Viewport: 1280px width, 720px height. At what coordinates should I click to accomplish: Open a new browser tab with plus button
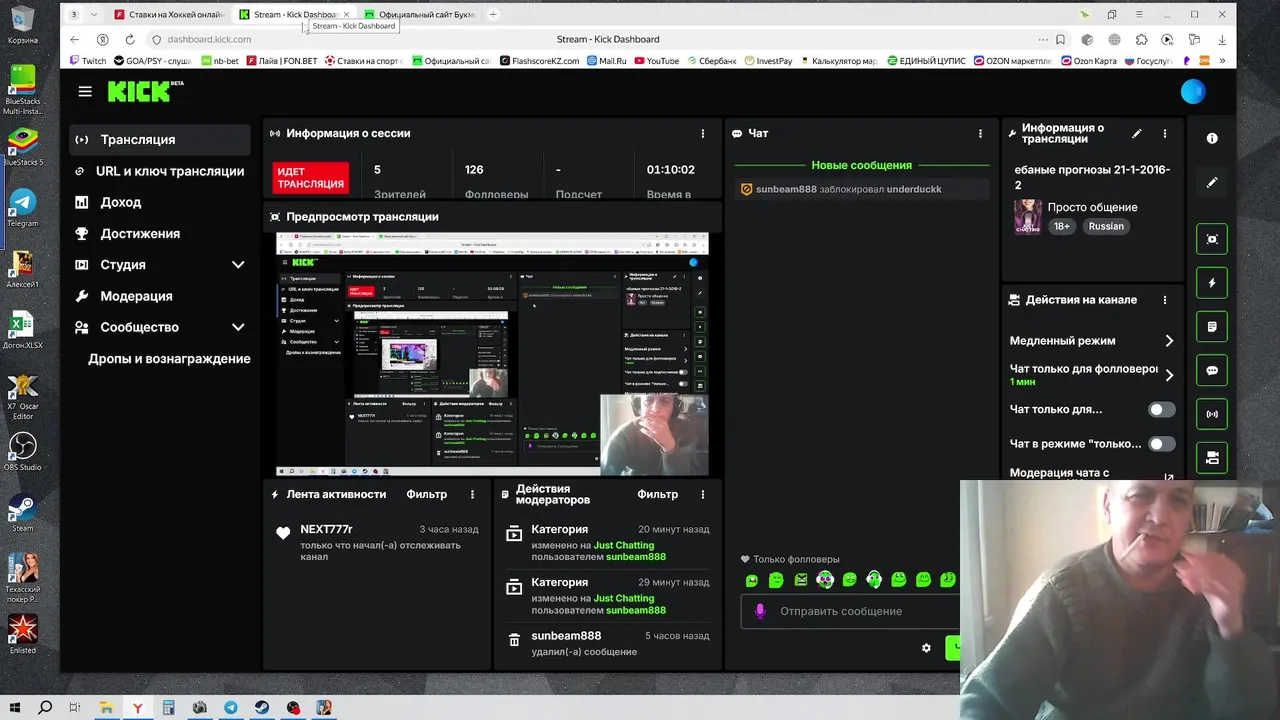click(x=492, y=14)
